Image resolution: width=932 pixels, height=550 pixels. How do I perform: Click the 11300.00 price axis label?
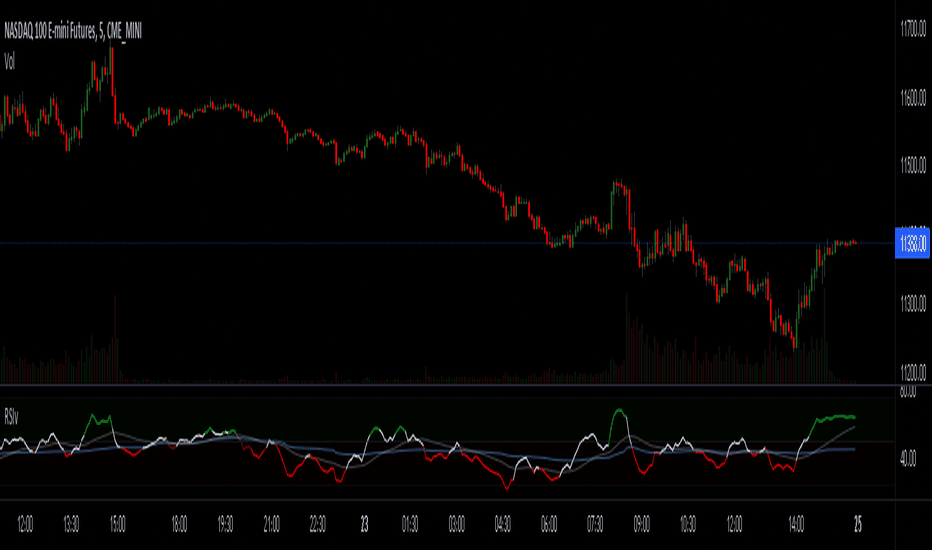click(x=913, y=304)
